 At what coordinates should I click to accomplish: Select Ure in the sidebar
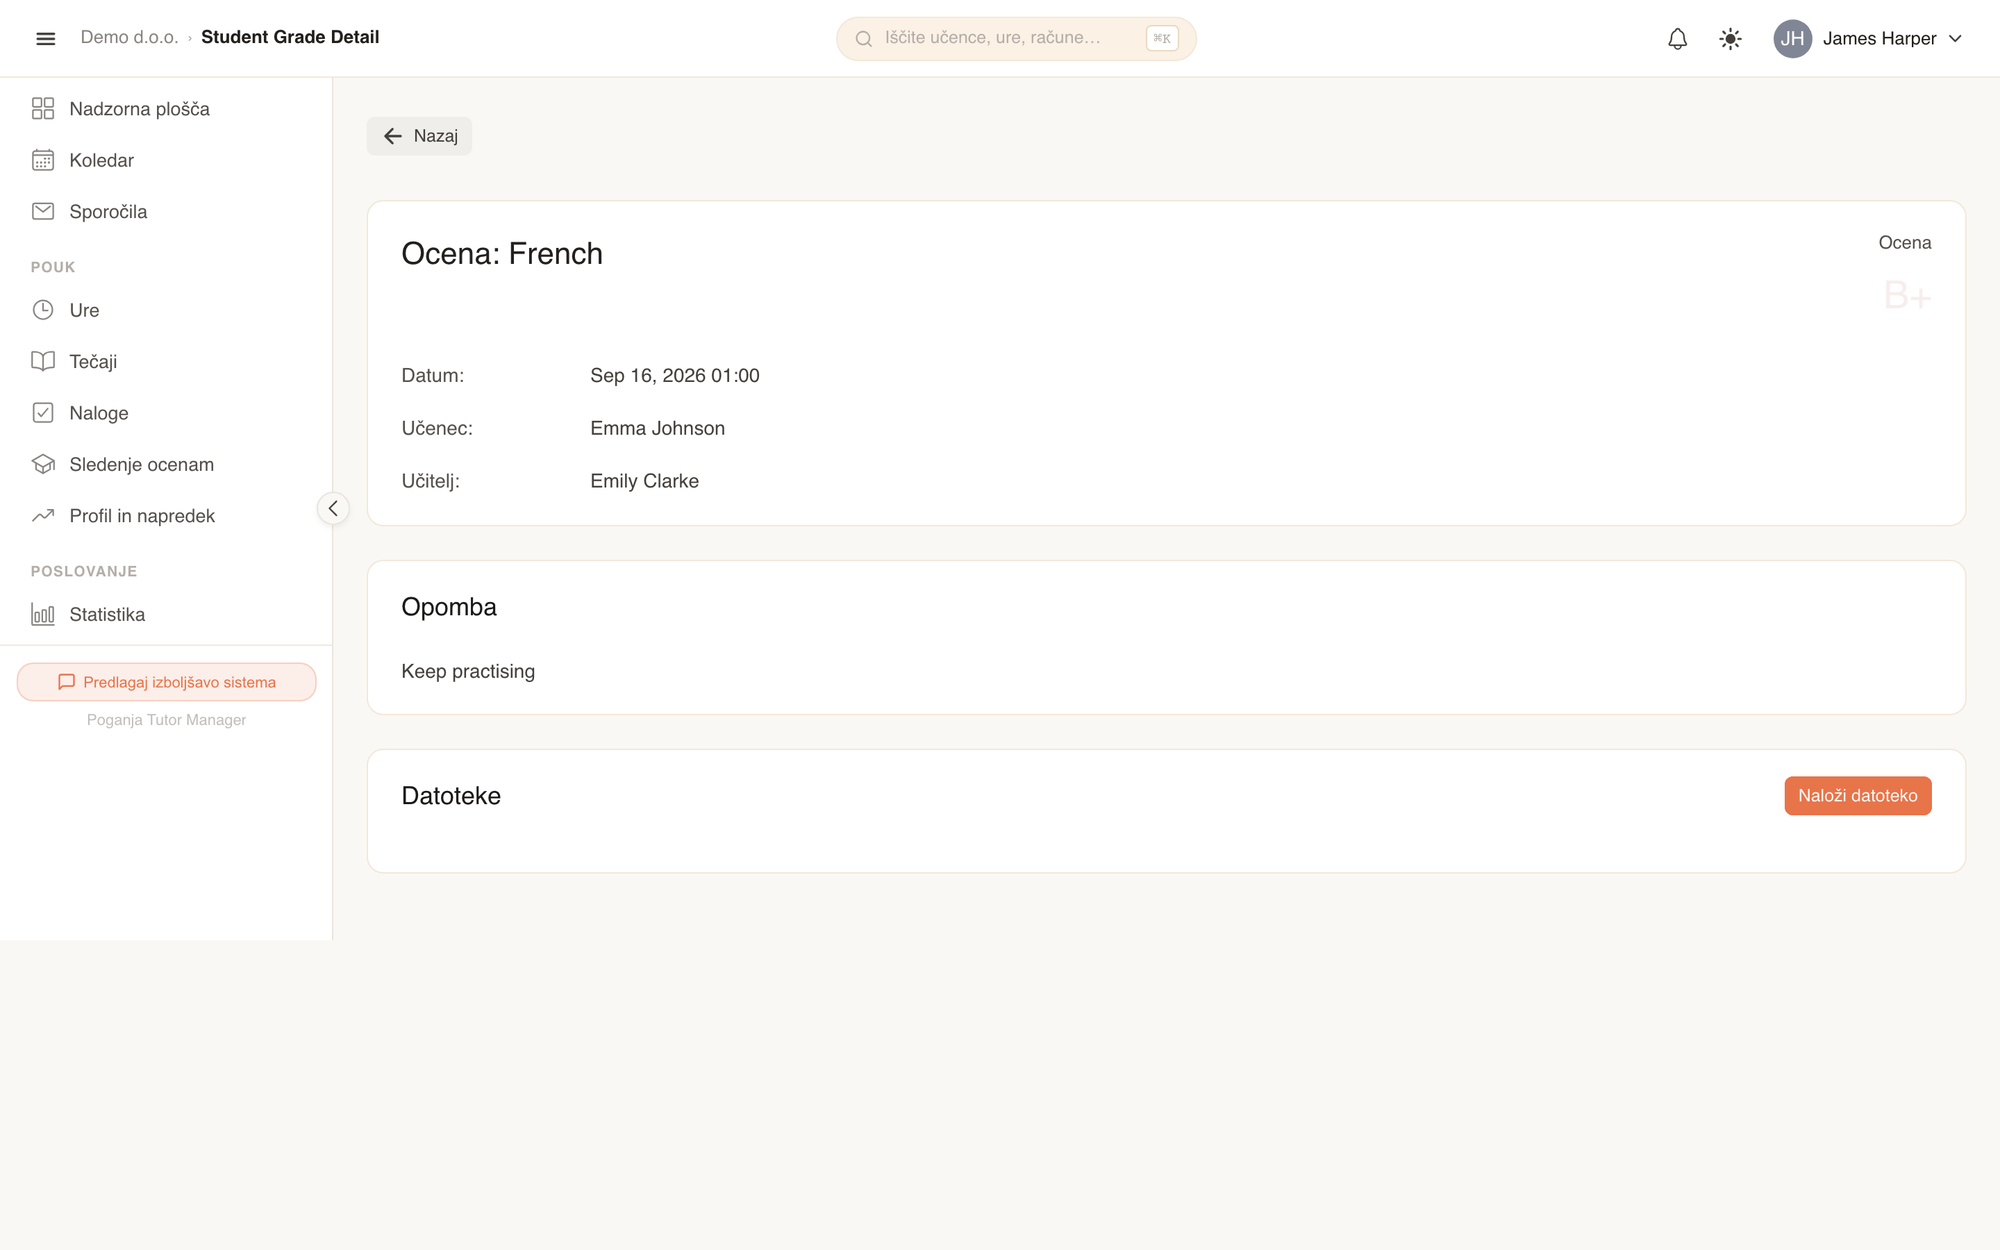[x=166, y=310]
